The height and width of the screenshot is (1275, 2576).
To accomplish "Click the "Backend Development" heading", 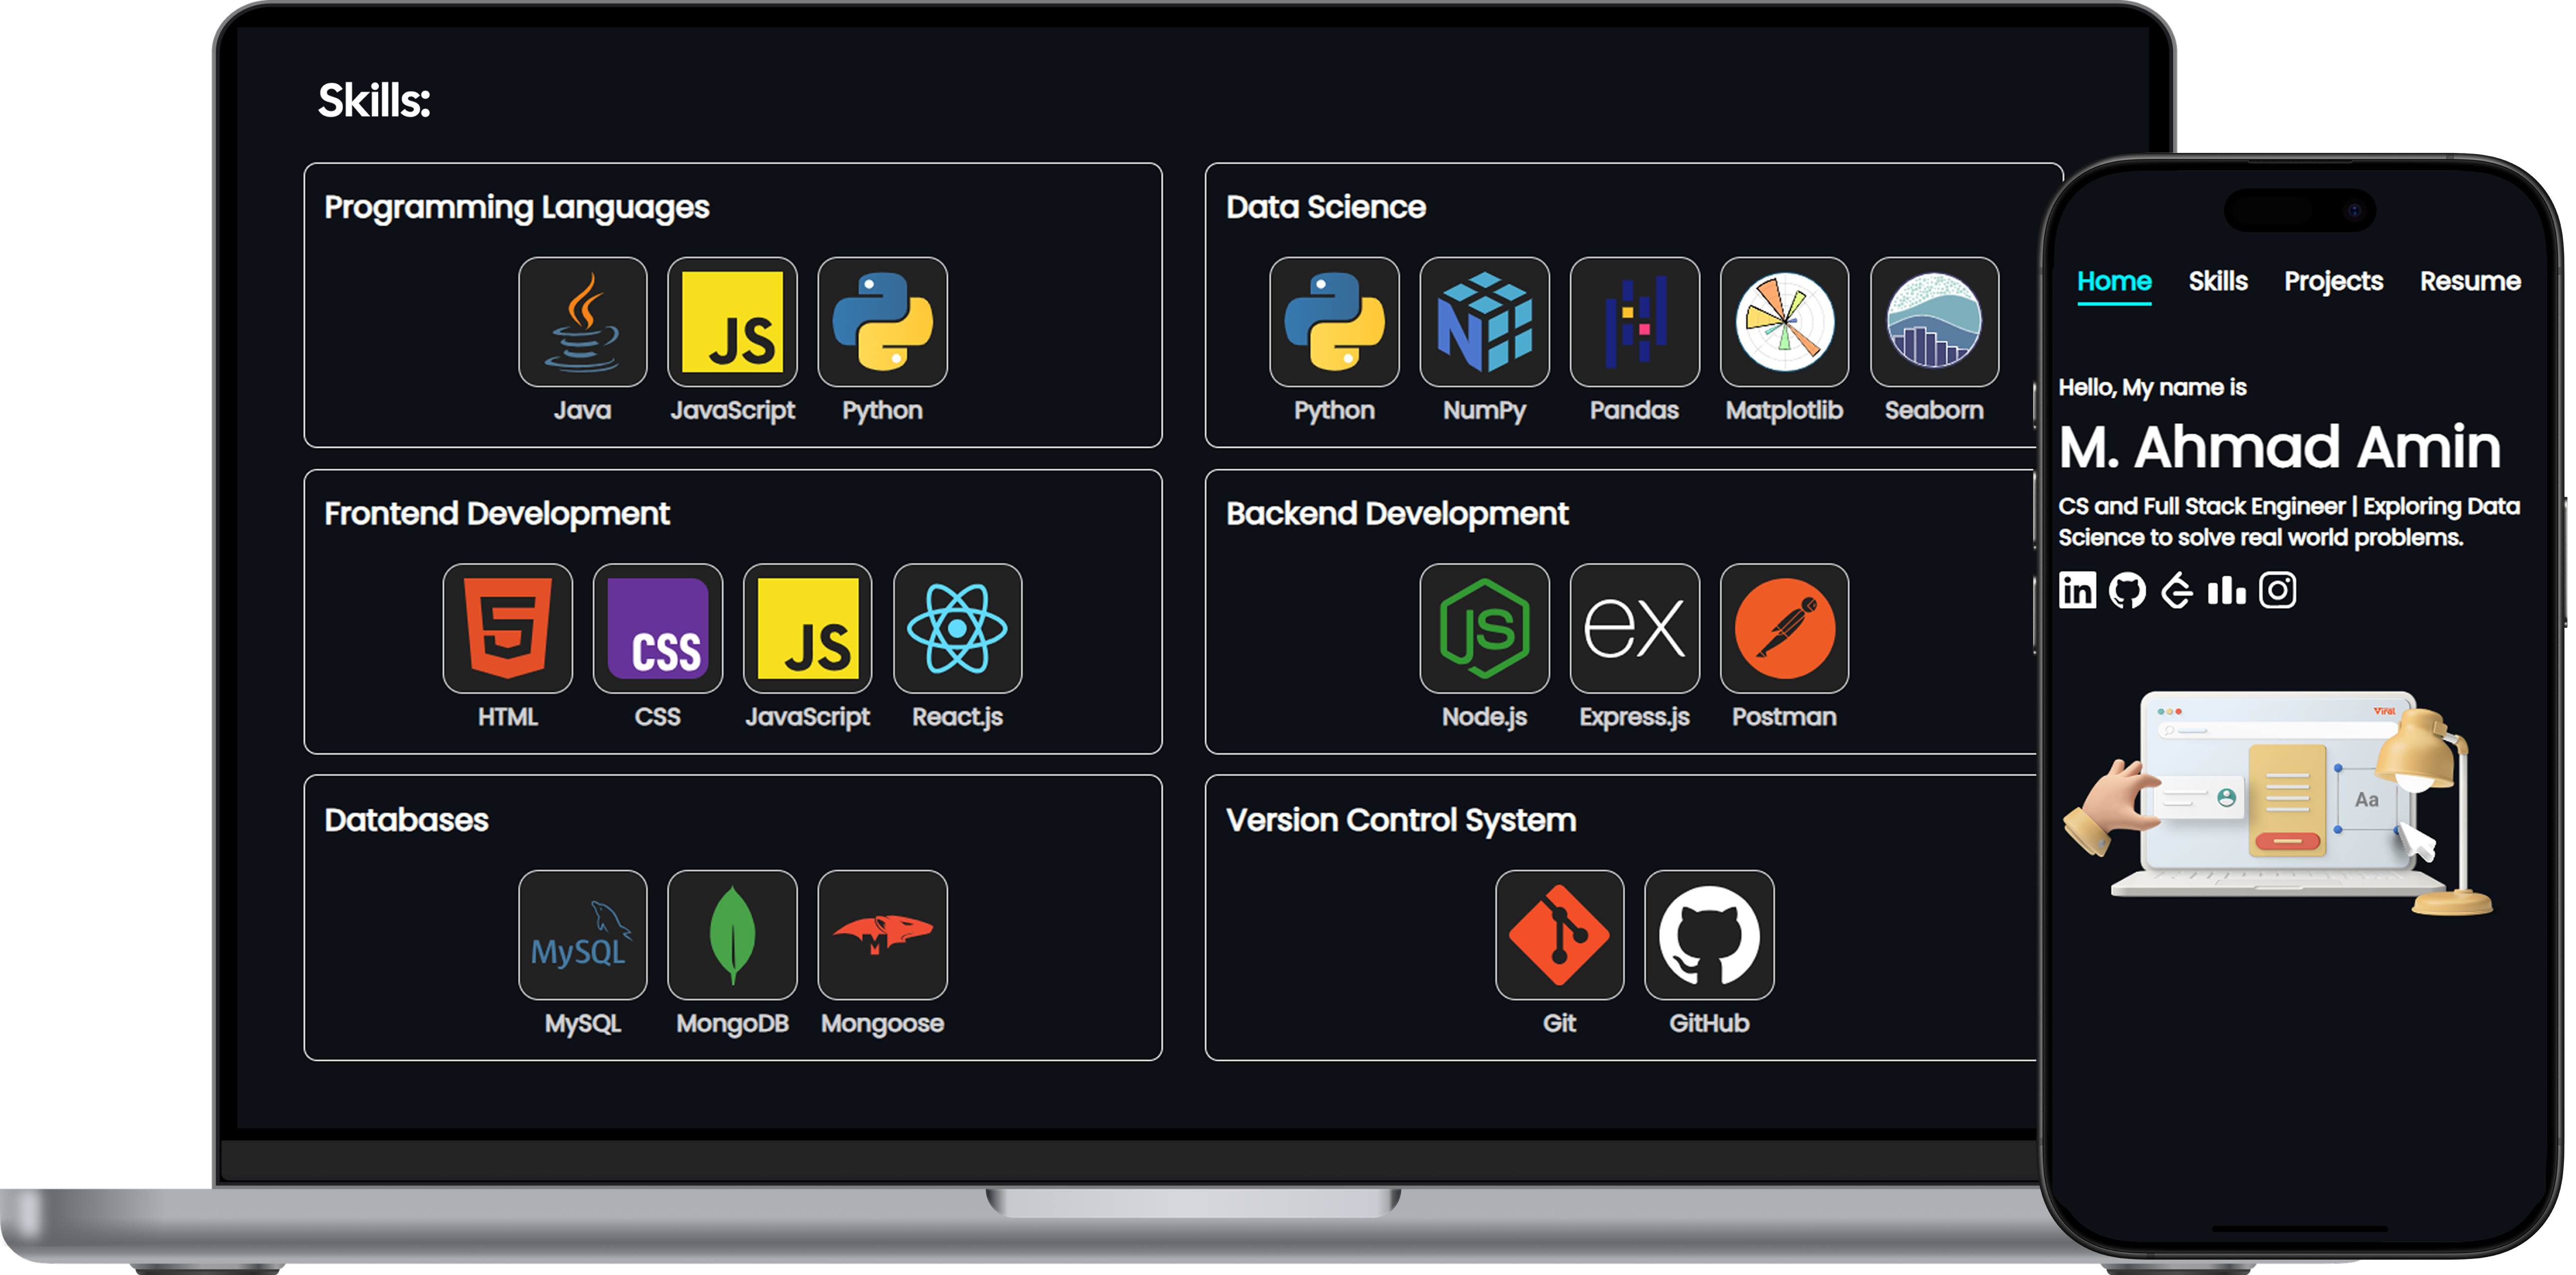I will pyautogui.click(x=1398, y=514).
